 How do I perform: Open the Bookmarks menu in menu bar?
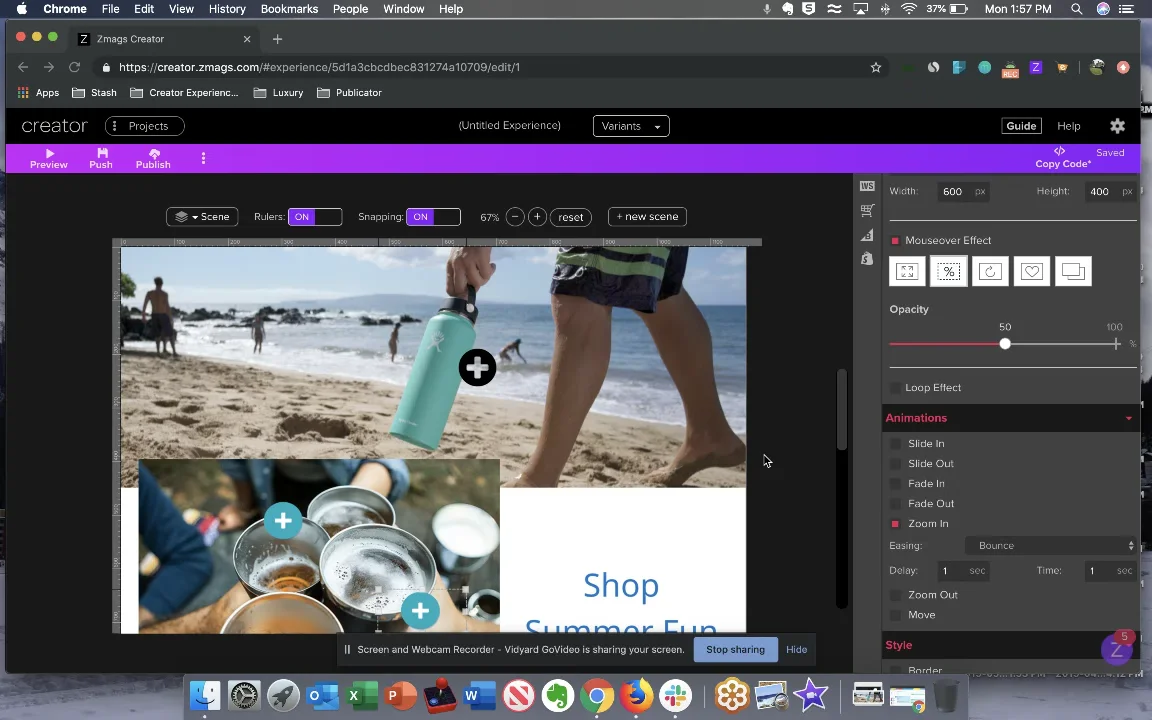[x=289, y=9]
